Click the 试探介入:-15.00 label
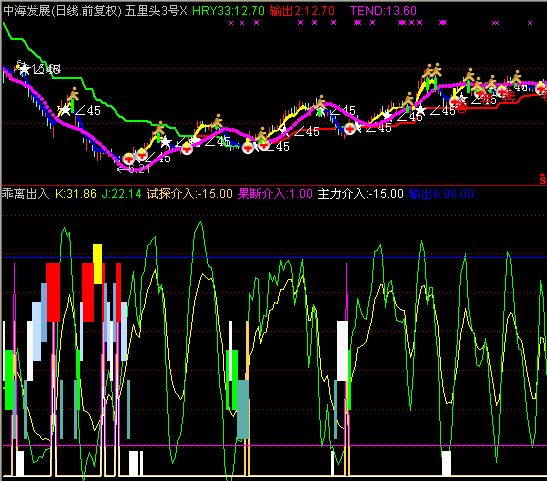The width and height of the screenshot is (547, 481). (189, 193)
